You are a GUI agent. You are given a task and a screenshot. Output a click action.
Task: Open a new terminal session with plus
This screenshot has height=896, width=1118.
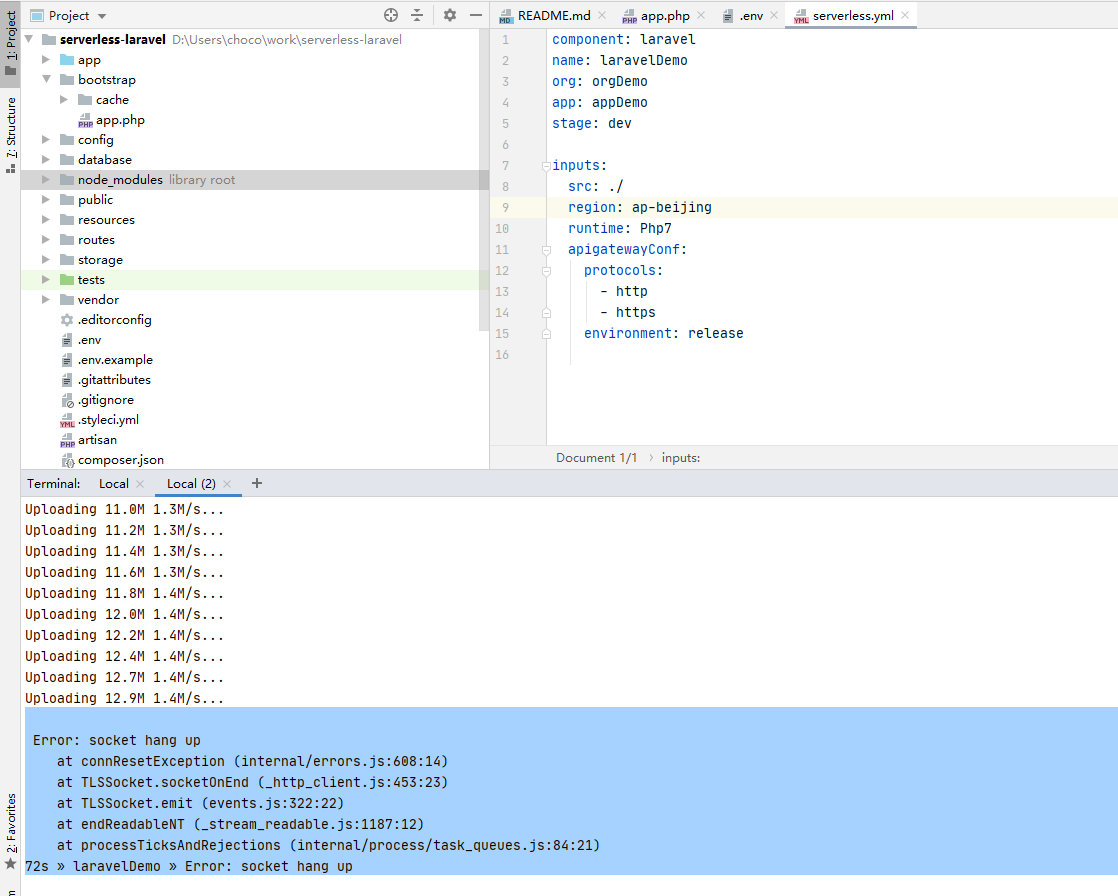pyautogui.click(x=257, y=483)
